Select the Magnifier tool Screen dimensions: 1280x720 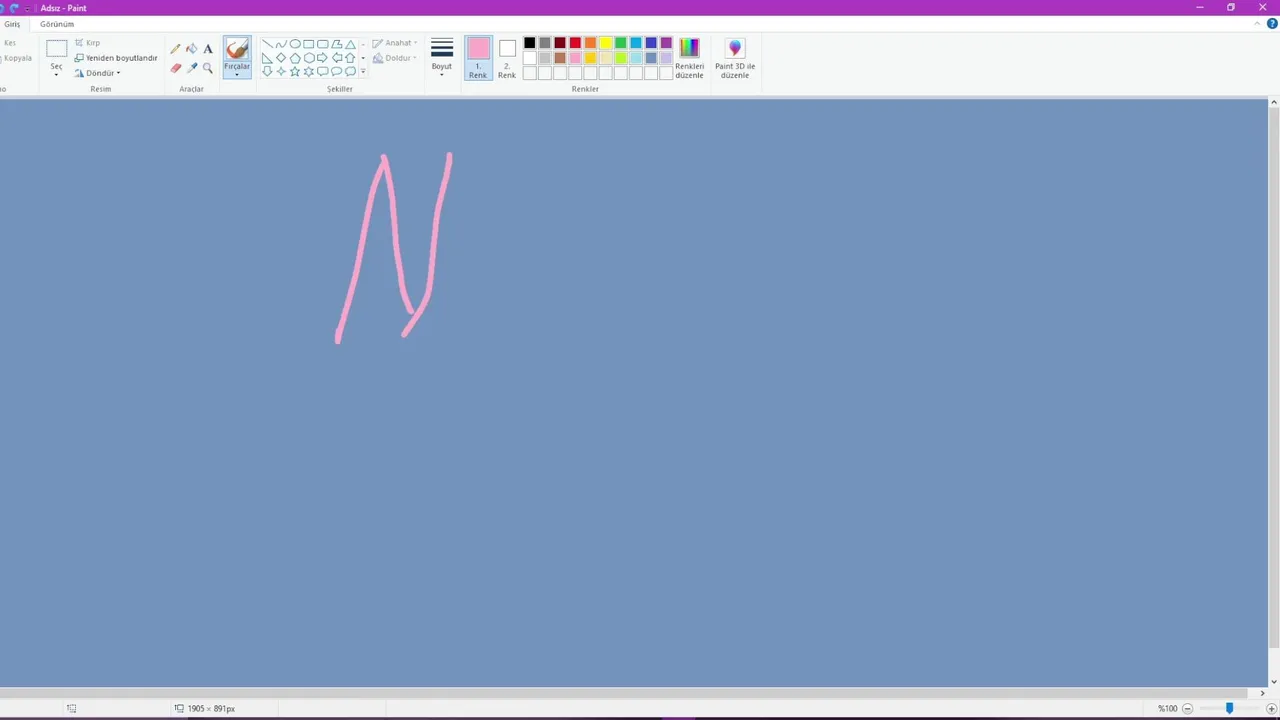(208, 68)
